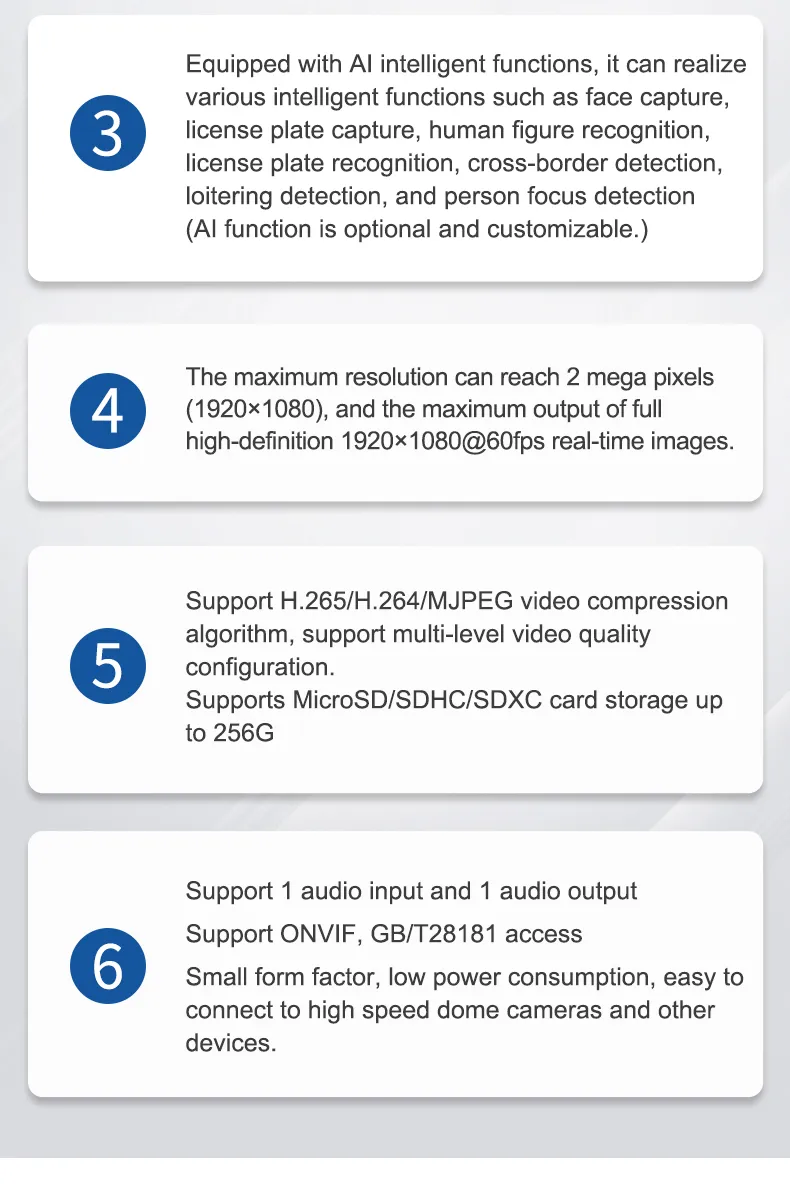Click "Small form factor, low power consumption" line
This screenshot has width=790, height=1196.
click(x=464, y=977)
